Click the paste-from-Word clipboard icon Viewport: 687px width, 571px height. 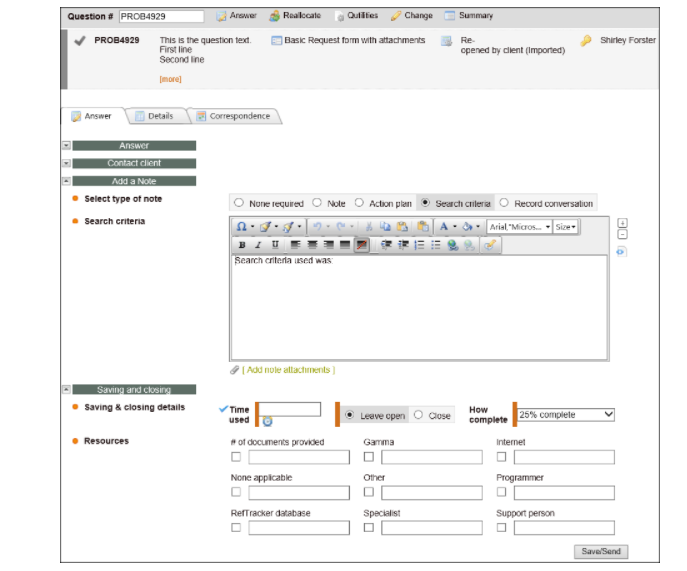point(423,227)
